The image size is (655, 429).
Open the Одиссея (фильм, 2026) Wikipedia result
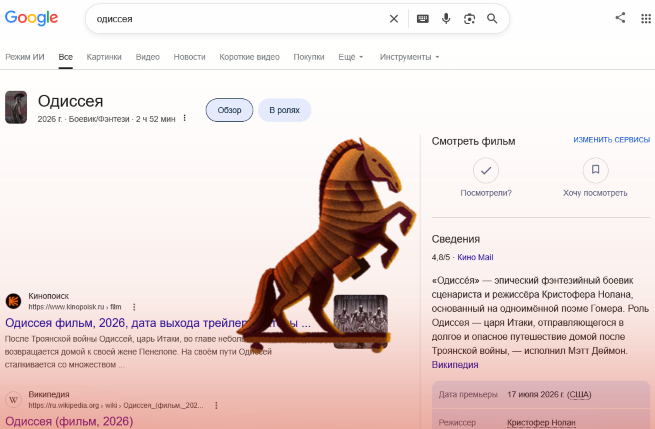click(x=69, y=421)
